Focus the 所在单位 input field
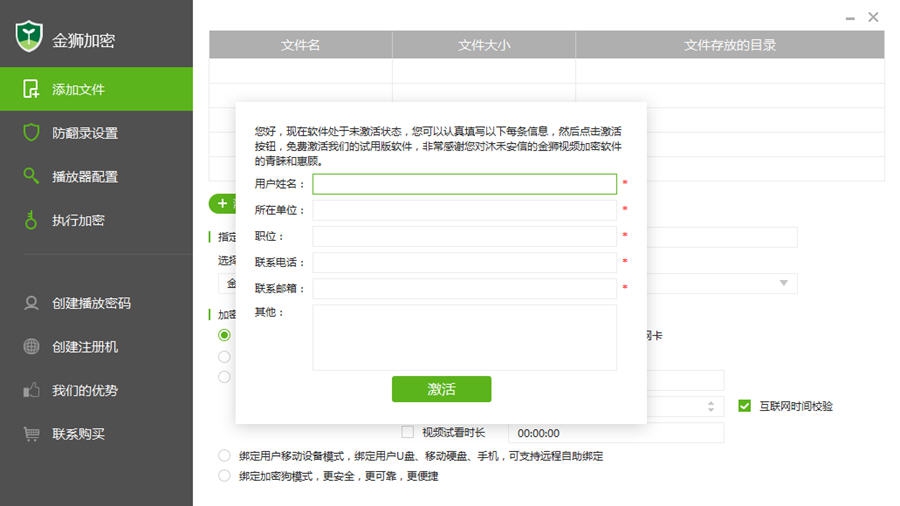Image resolution: width=900 pixels, height=506 pixels. point(464,210)
